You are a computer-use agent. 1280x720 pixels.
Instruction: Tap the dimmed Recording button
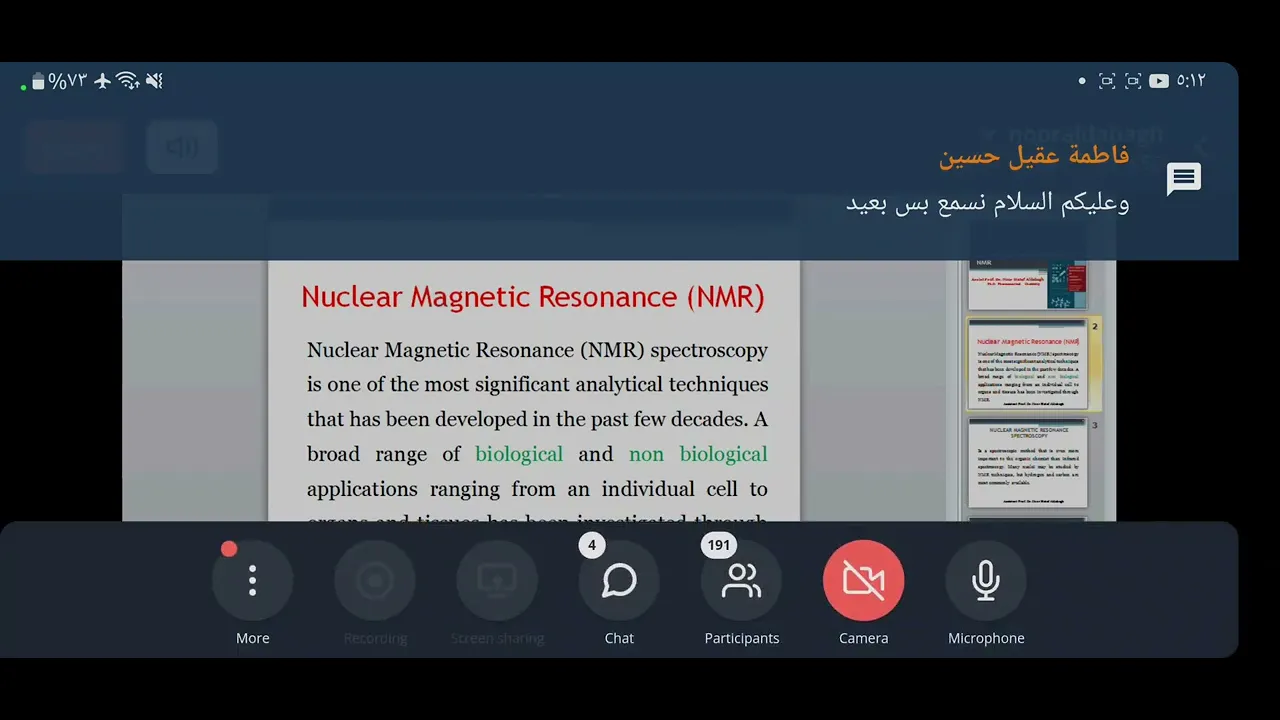click(x=375, y=580)
